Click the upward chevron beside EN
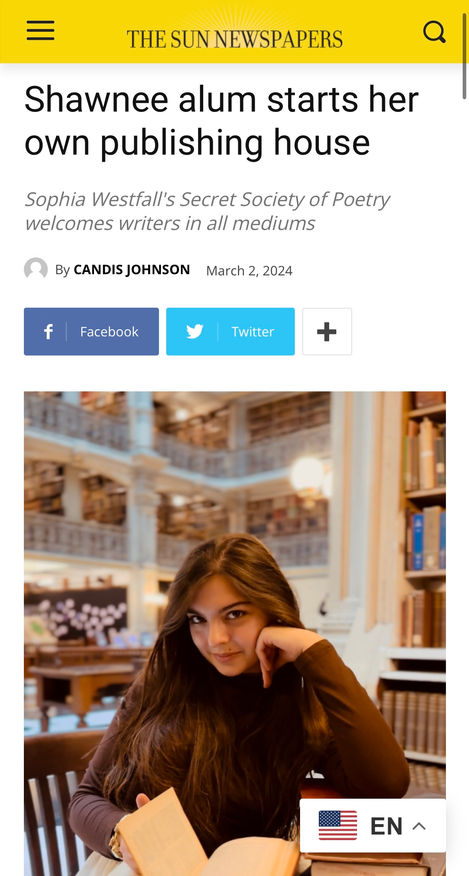This screenshot has width=469, height=876. pyautogui.click(x=419, y=826)
